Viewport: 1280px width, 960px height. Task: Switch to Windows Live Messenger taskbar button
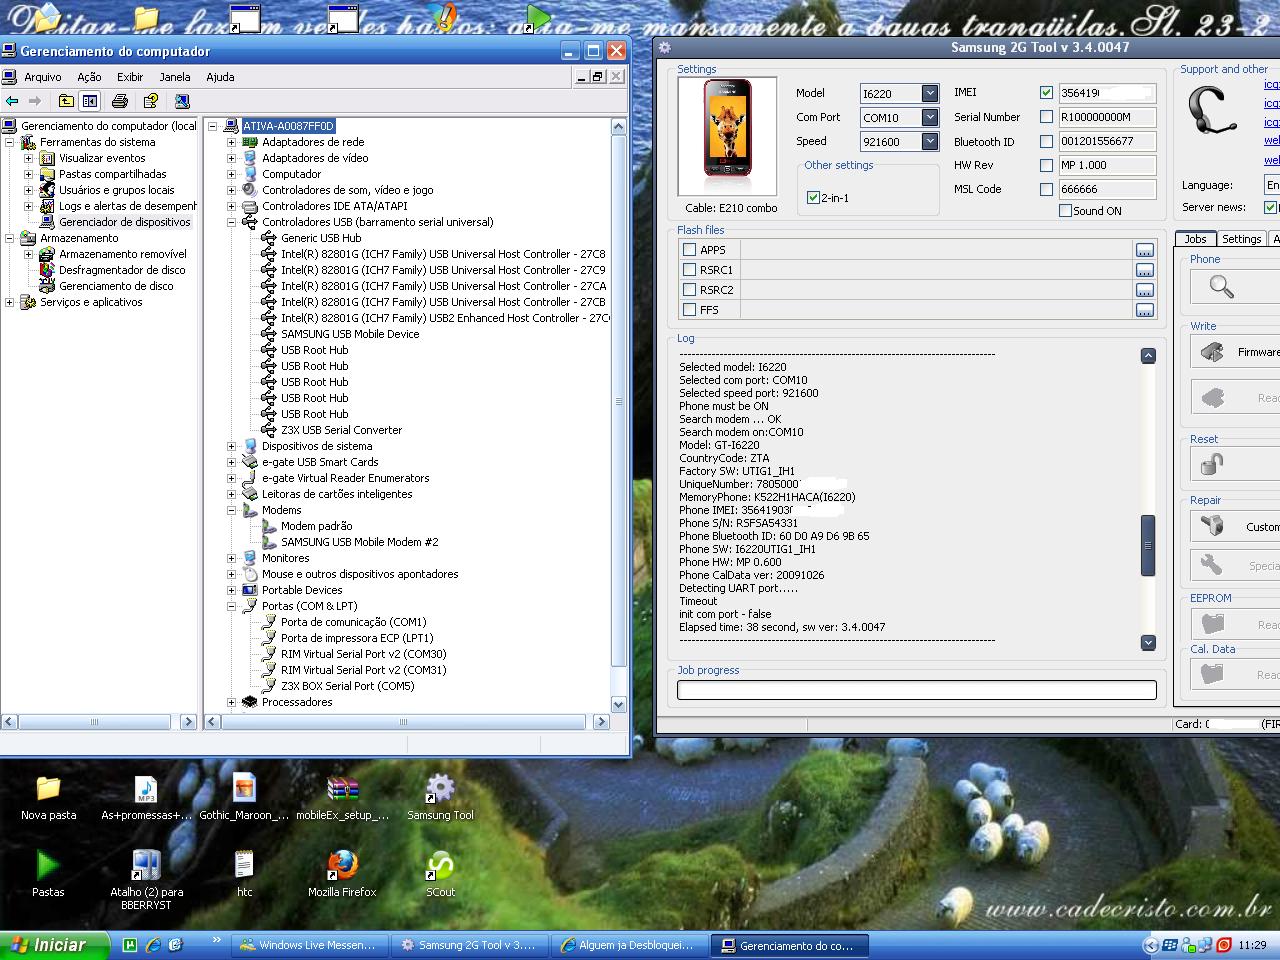[x=308, y=945]
